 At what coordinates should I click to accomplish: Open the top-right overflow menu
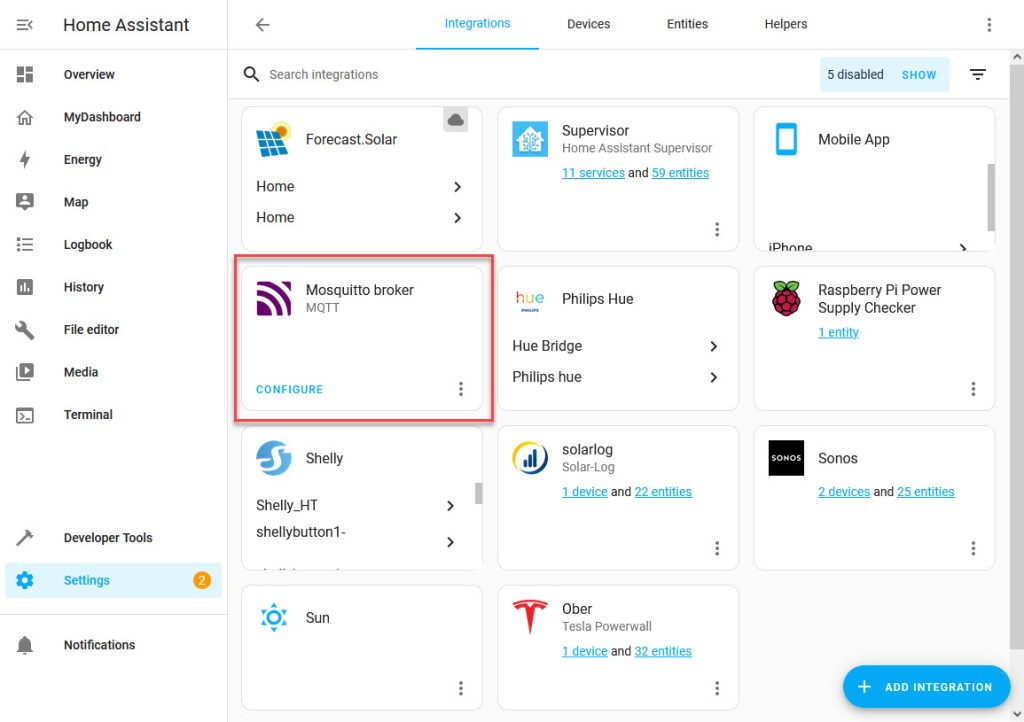(x=989, y=25)
